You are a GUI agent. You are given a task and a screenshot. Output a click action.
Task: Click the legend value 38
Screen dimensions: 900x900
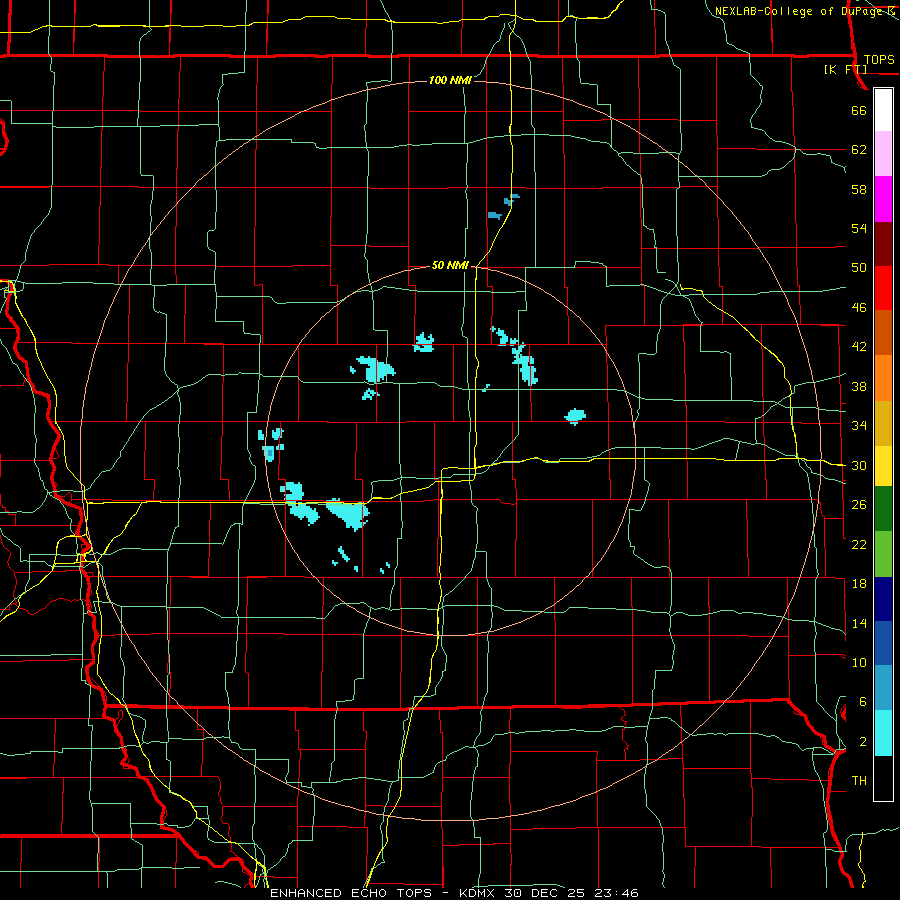(859, 386)
